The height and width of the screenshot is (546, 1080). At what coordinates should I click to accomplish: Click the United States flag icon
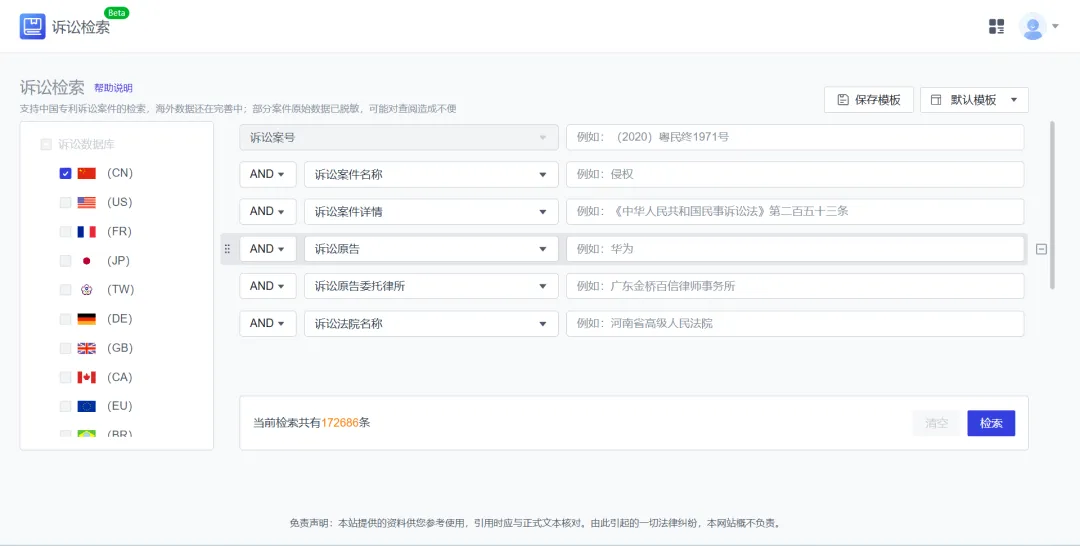87,202
